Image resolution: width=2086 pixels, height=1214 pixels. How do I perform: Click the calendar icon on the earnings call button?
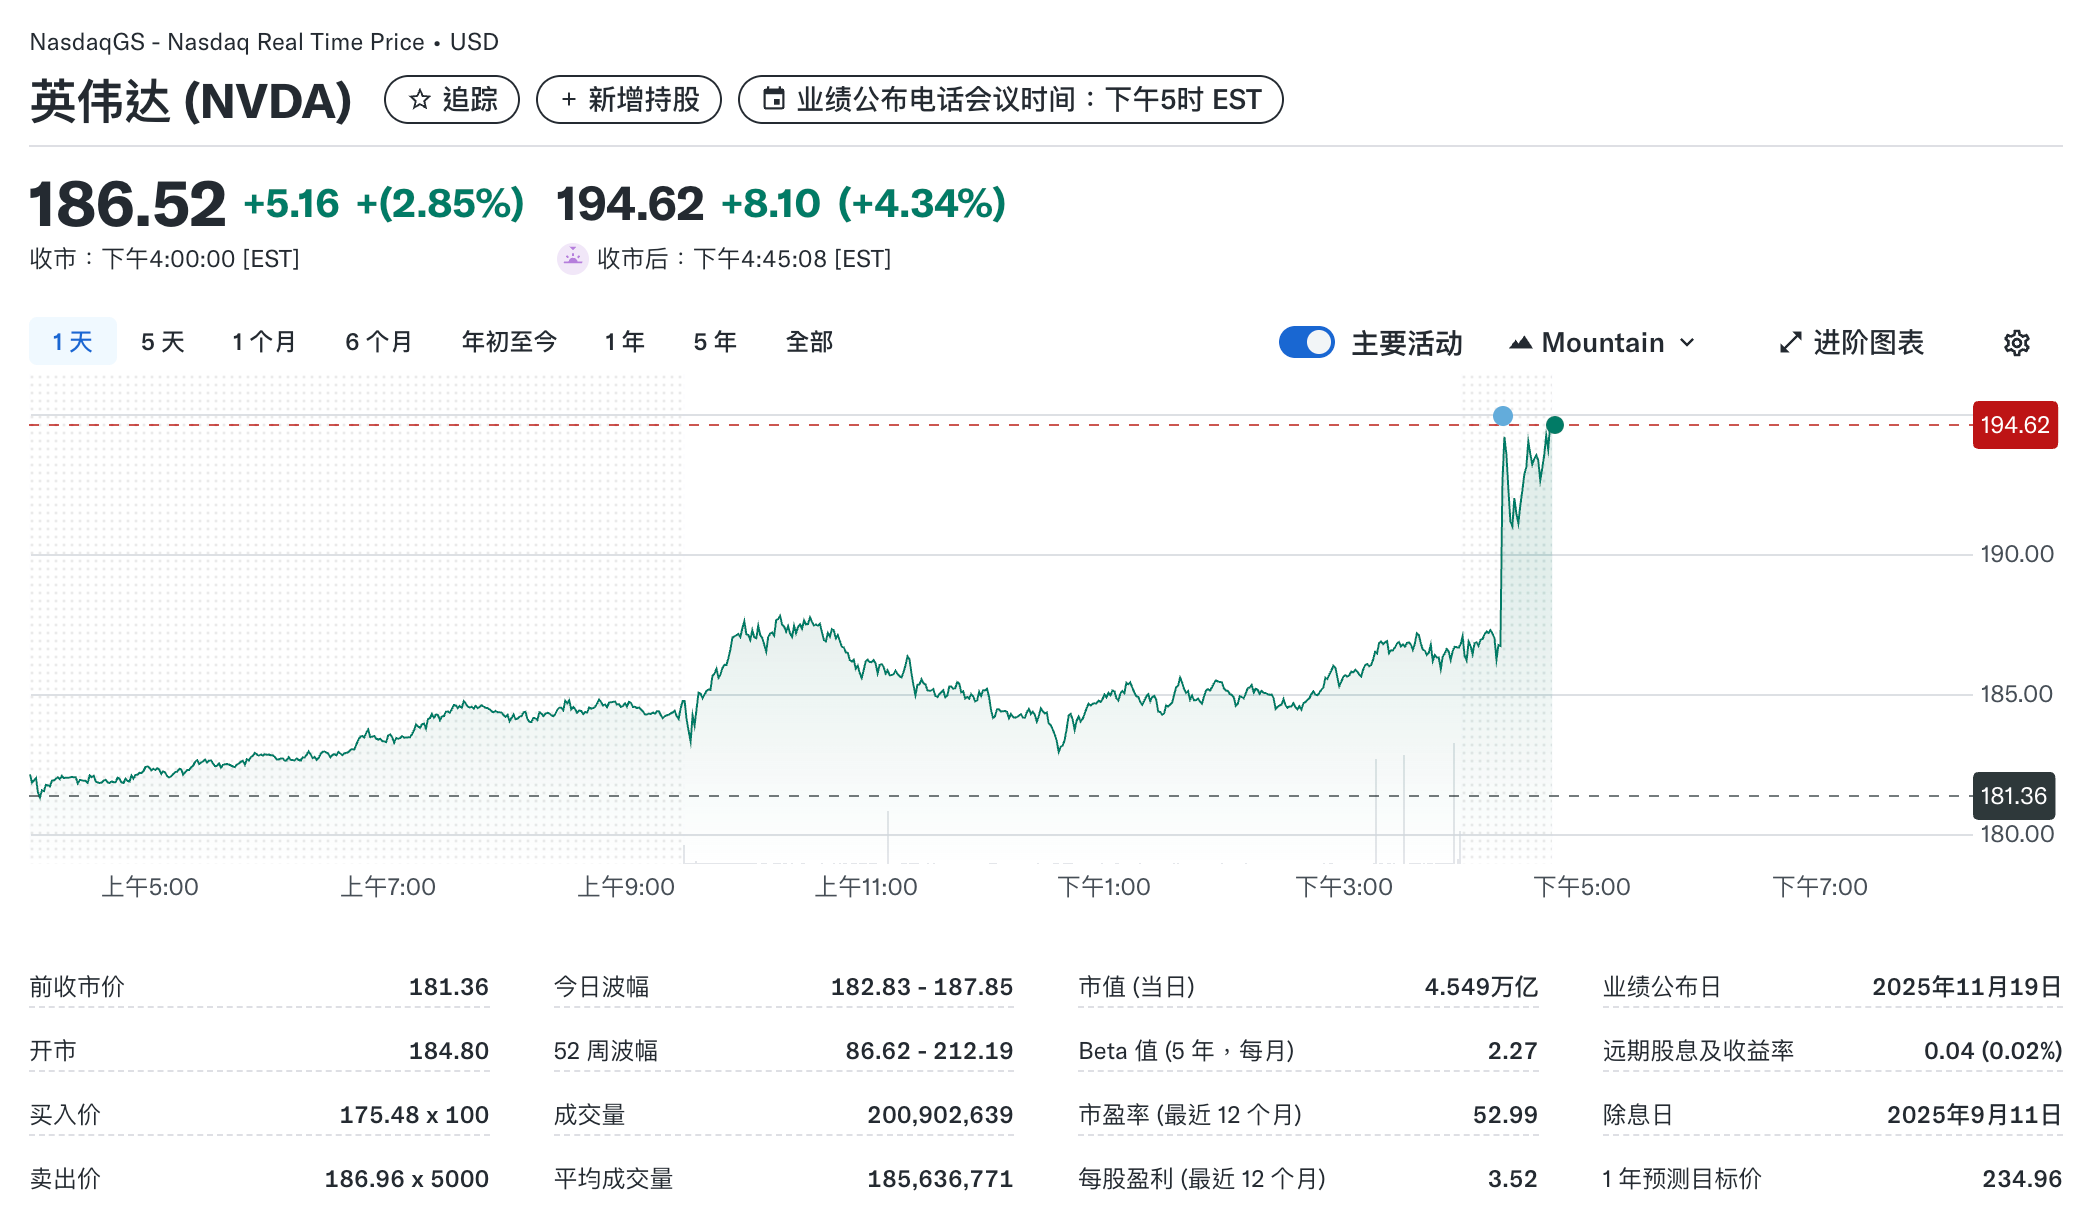point(772,99)
